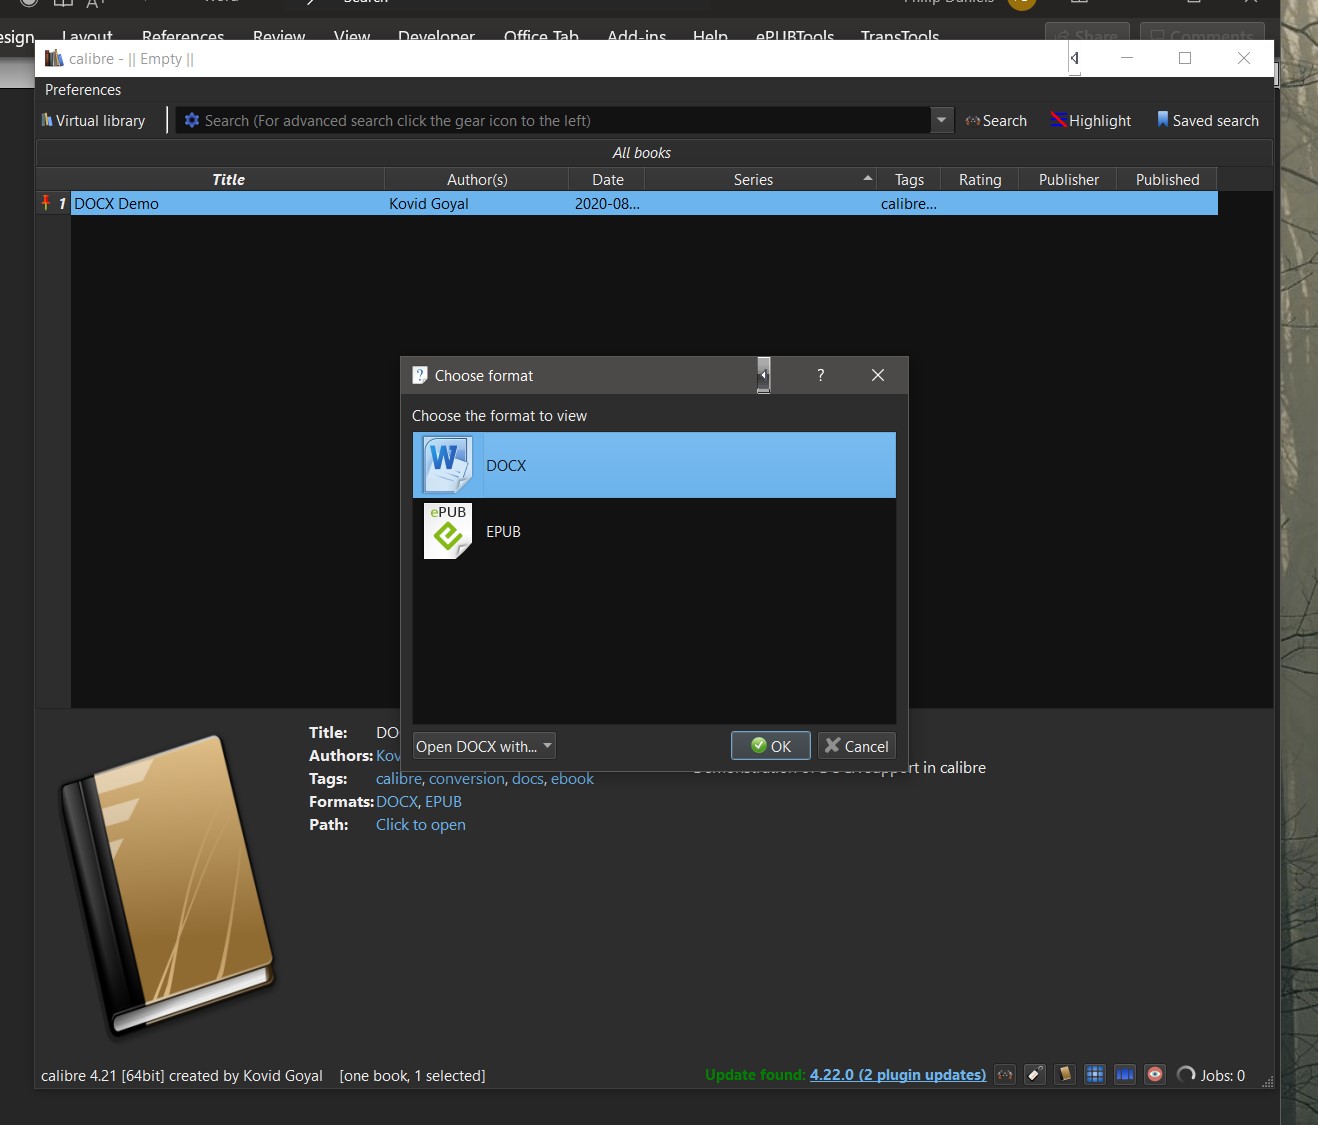The height and width of the screenshot is (1125, 1318).
Task: Click Cancel in the Choose format dialog
Action: point(856,746)
